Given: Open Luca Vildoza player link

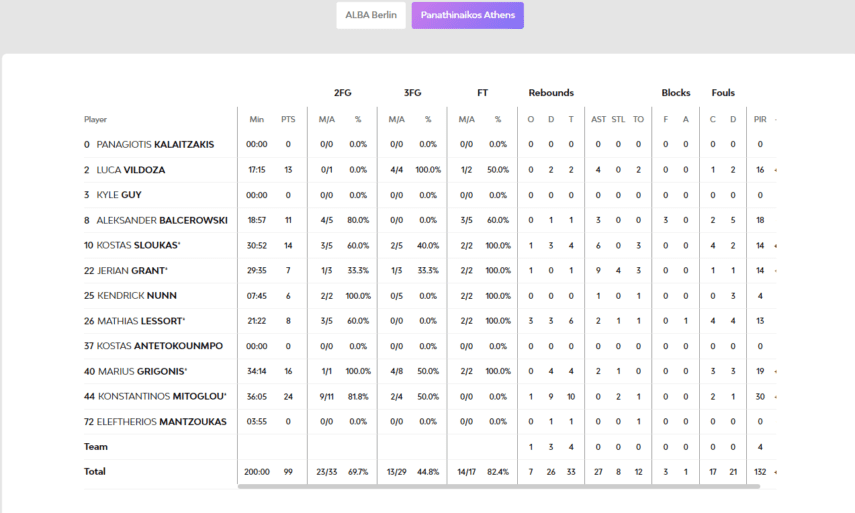Looking at the screenshot, I should 130,170.
